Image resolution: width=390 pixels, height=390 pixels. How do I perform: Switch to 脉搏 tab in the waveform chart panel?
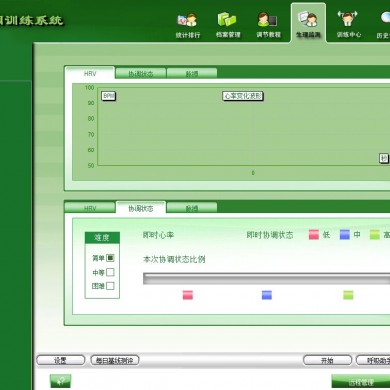pyautogui.click(x=192, y=73)
